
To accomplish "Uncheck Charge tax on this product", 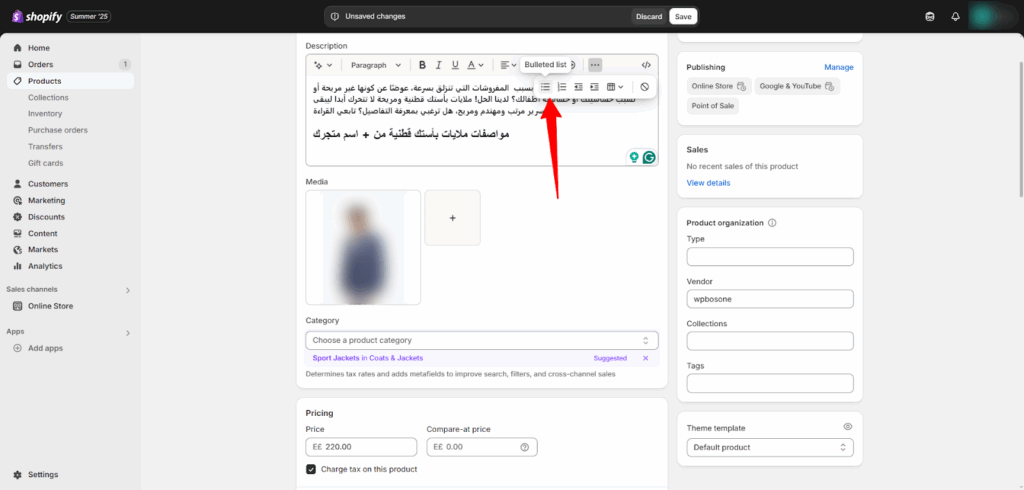I will click(x=312, y=469).
